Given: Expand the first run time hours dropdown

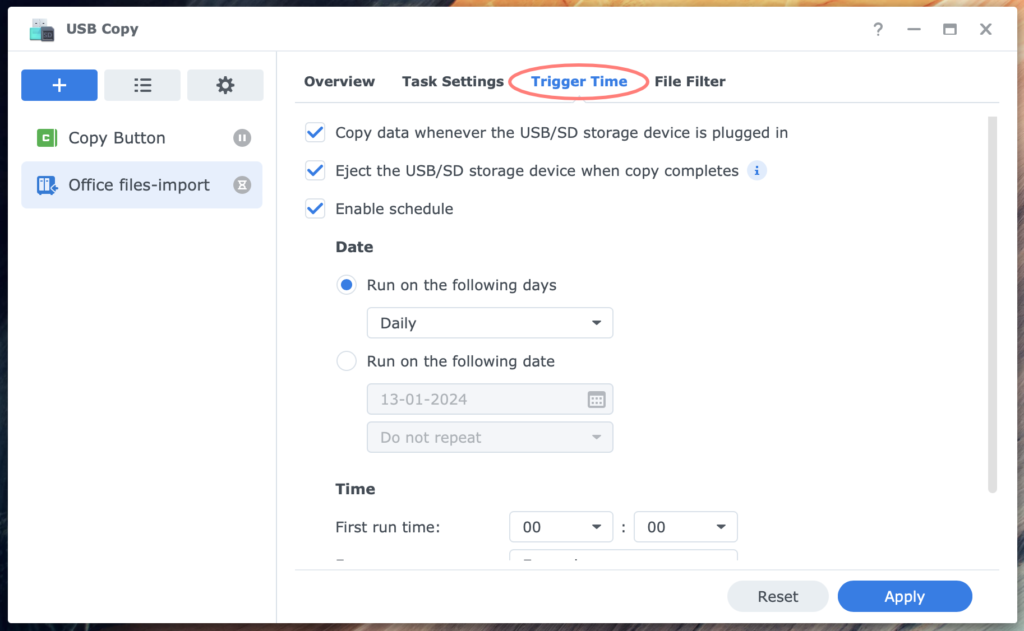Looking at the screenshot, I should [x=561, y=527].
